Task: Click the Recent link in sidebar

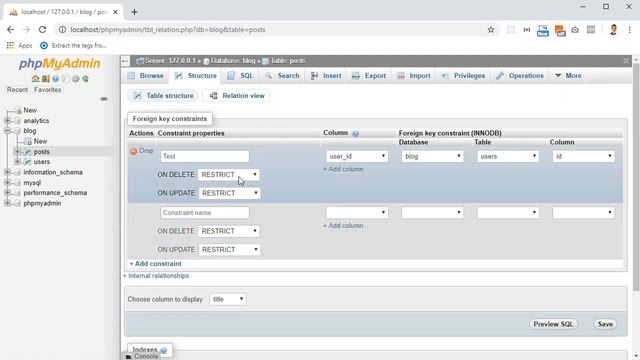Action: tap(17, 90)
